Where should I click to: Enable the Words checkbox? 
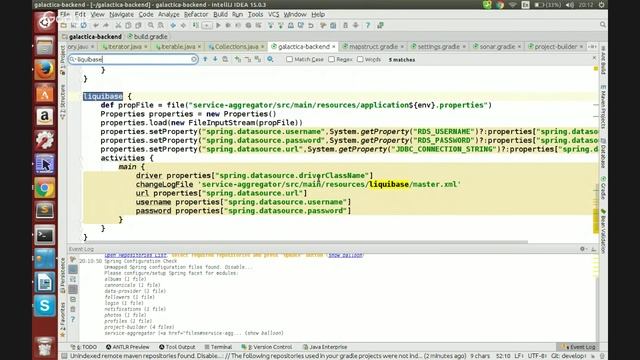coord(360,60)
